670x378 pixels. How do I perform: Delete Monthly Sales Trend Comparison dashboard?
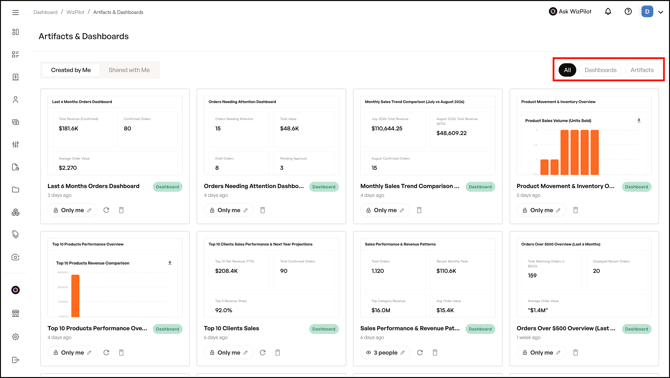[x=419, y=210]
